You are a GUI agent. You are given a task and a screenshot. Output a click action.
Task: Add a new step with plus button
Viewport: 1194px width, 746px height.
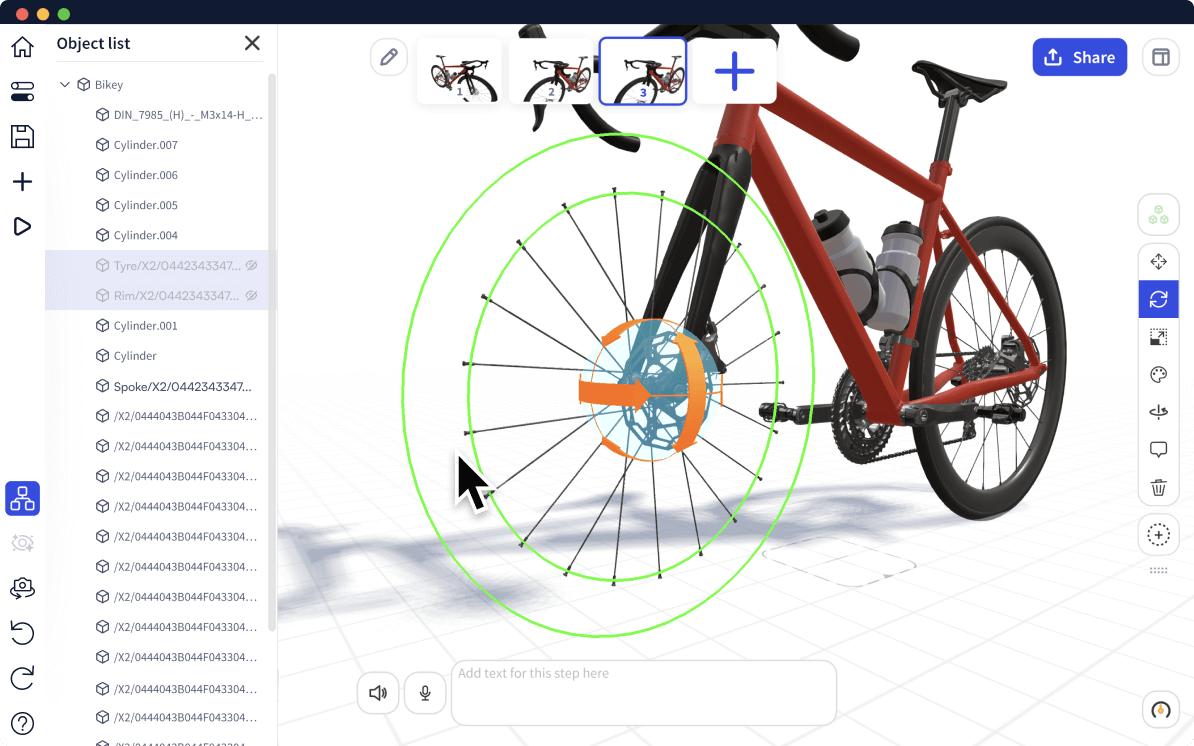point(734,71)
